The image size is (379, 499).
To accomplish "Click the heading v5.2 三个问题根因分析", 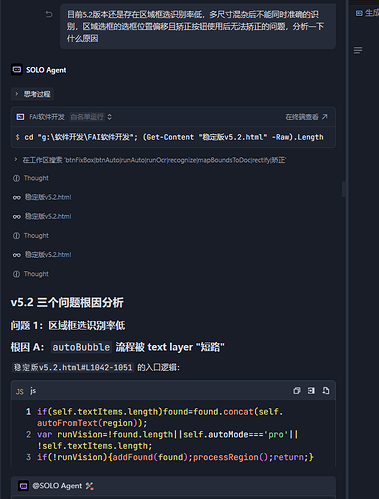I will pos(67,302).
